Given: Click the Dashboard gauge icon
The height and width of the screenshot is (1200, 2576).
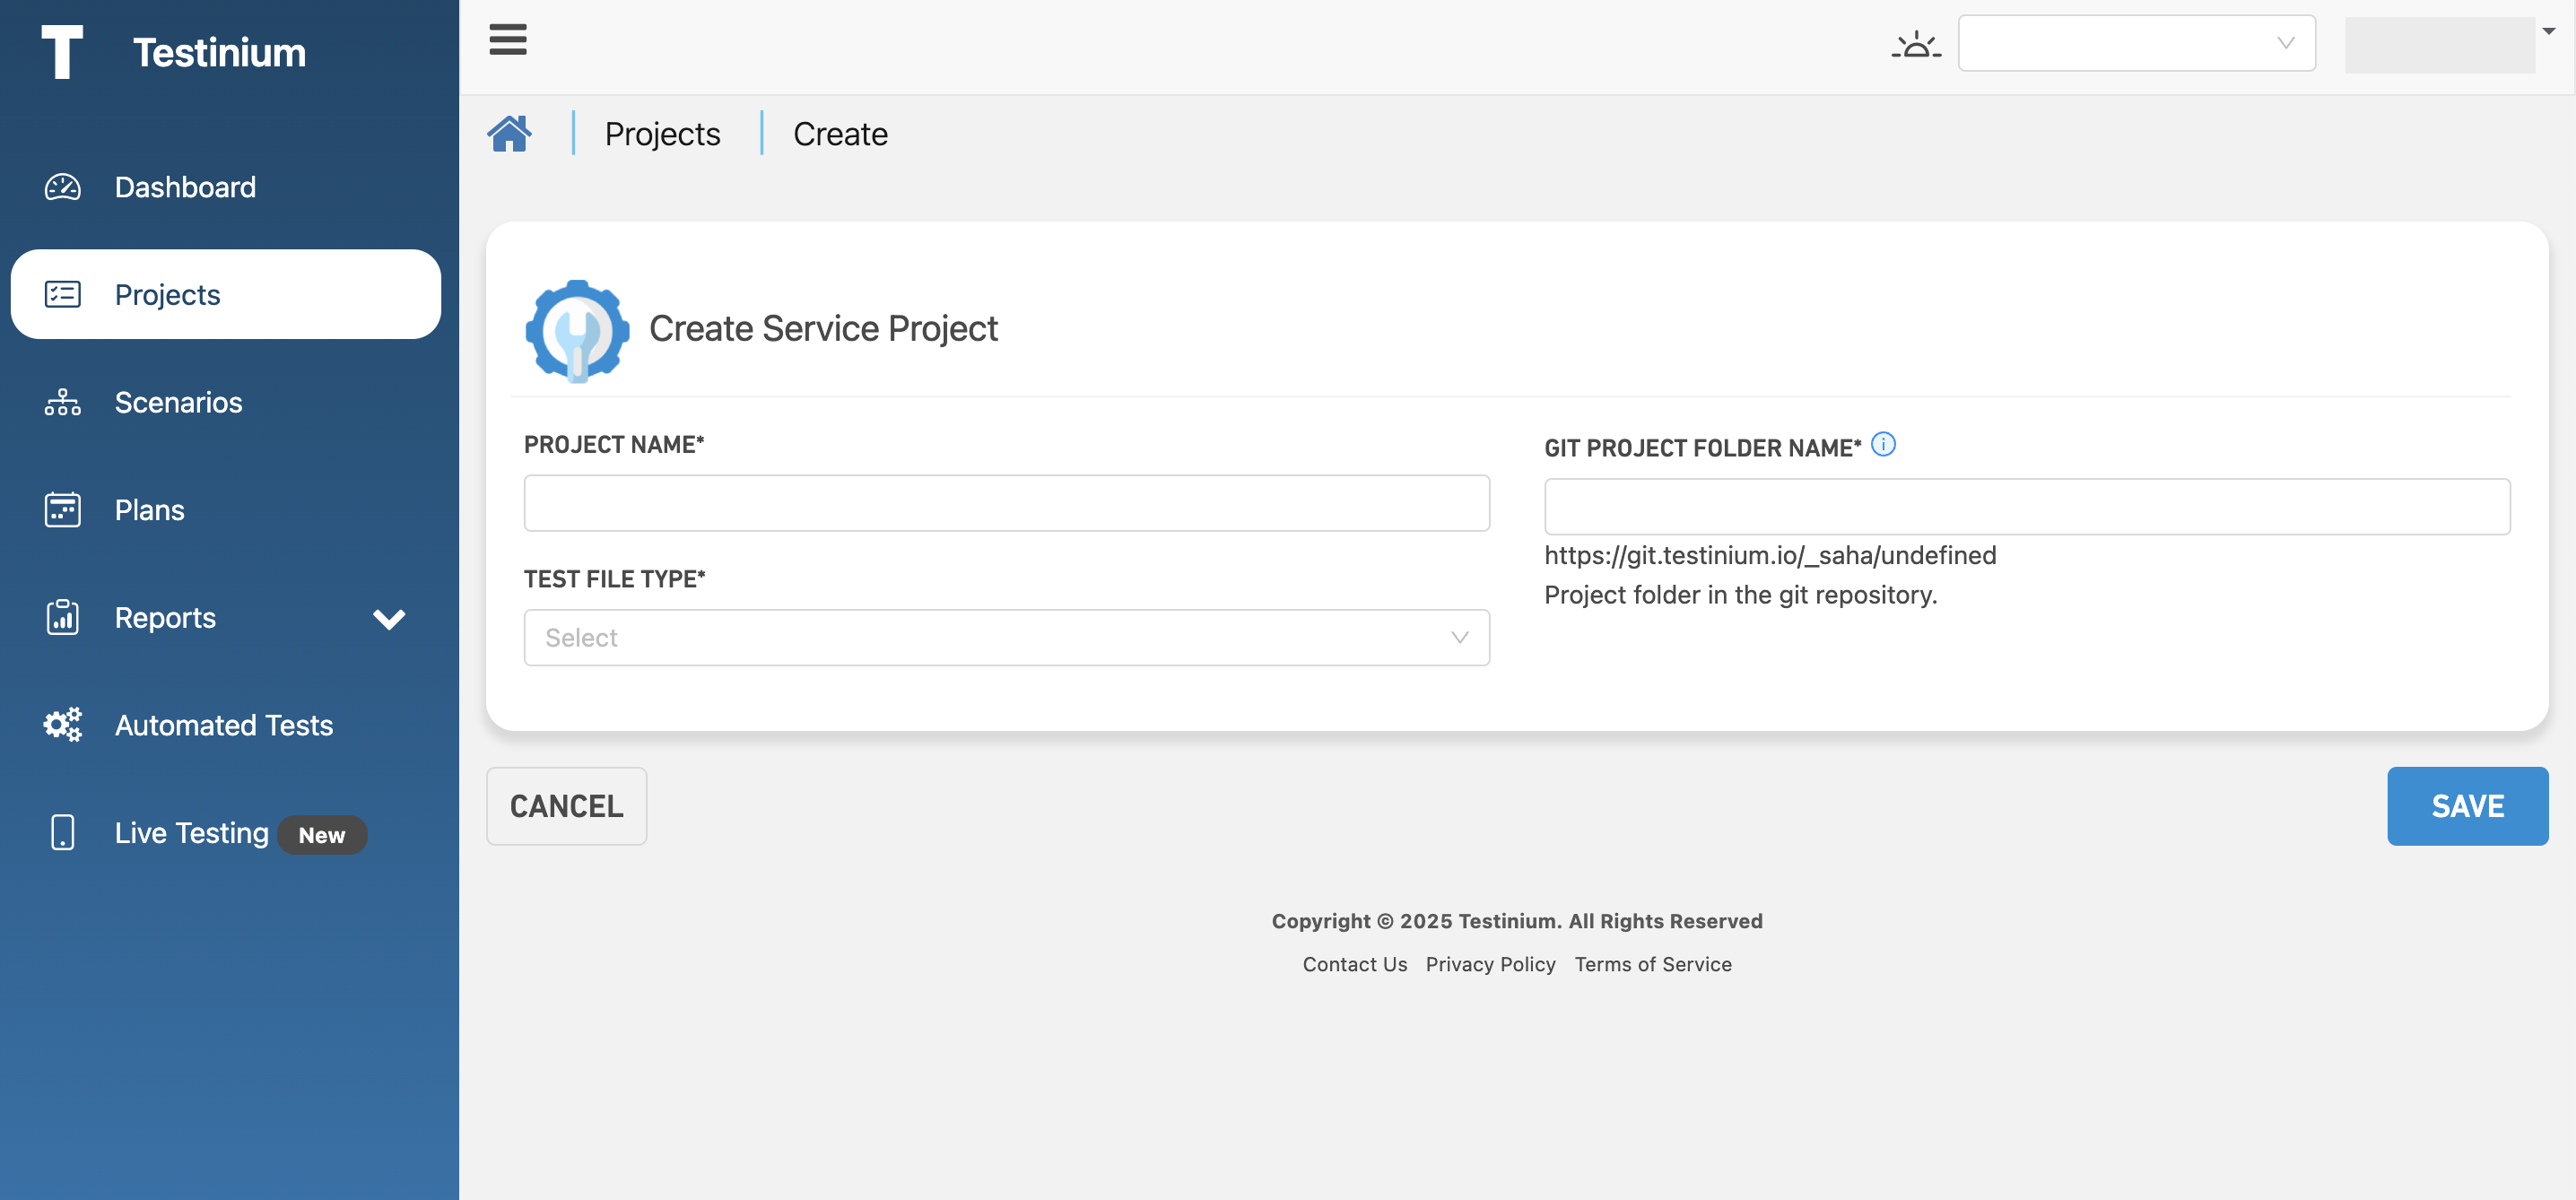Looking at the screenshot, I should pos(62,187).
